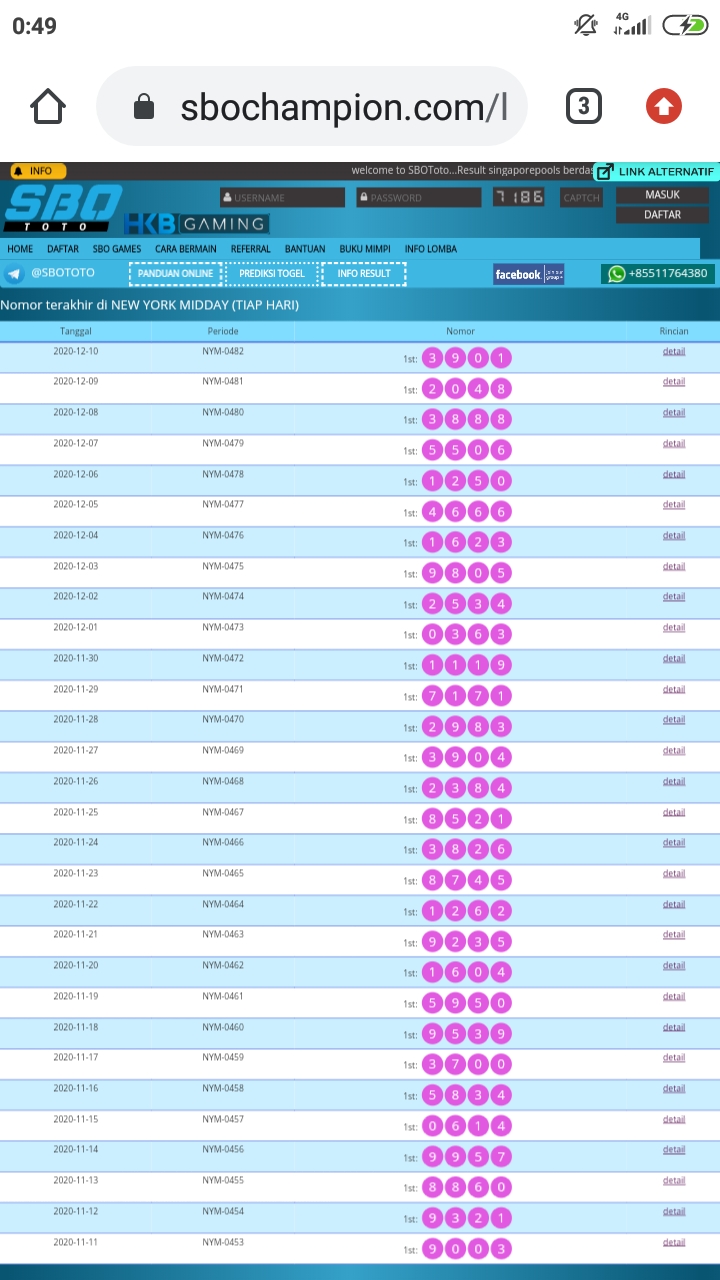The width and height of the screenshot is (720, 1280).
Task: Tap the browser address bar URL
Action: pyautogui.click(x=342, y=107)
